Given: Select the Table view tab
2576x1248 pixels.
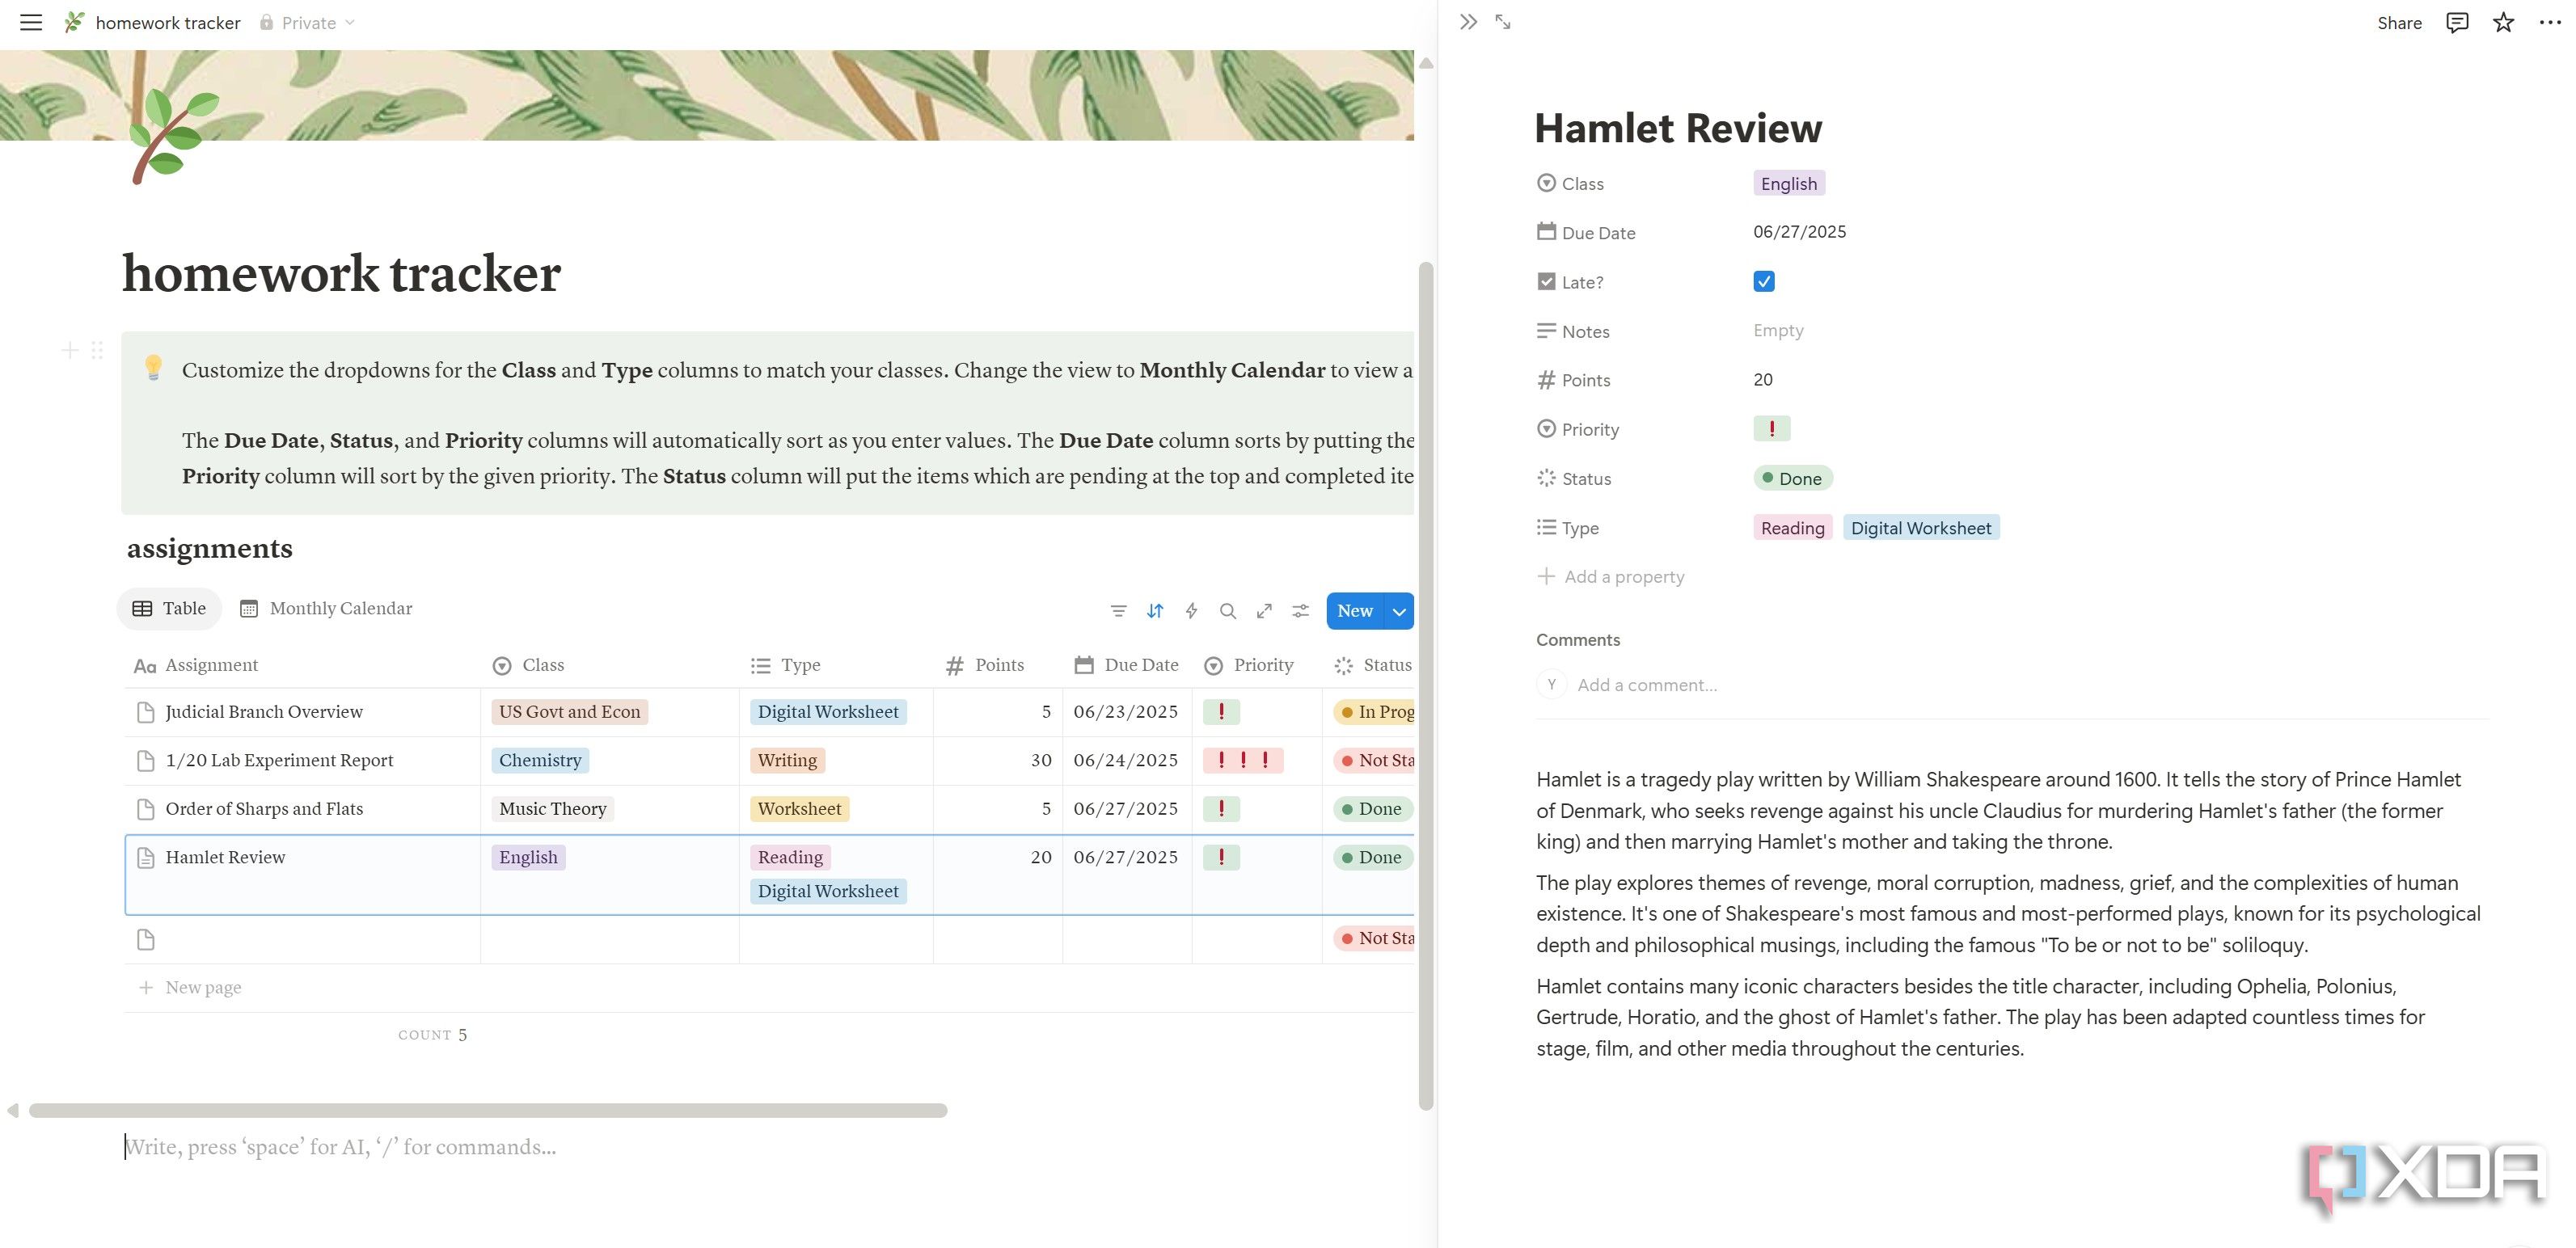Looking at the screenshot, I should click(169, 608).
